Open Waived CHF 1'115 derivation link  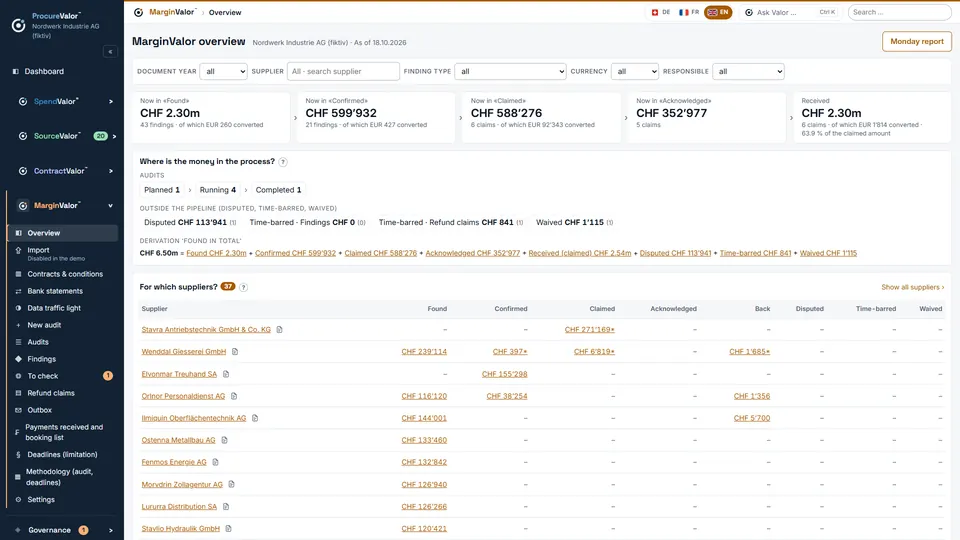point(828,253)
